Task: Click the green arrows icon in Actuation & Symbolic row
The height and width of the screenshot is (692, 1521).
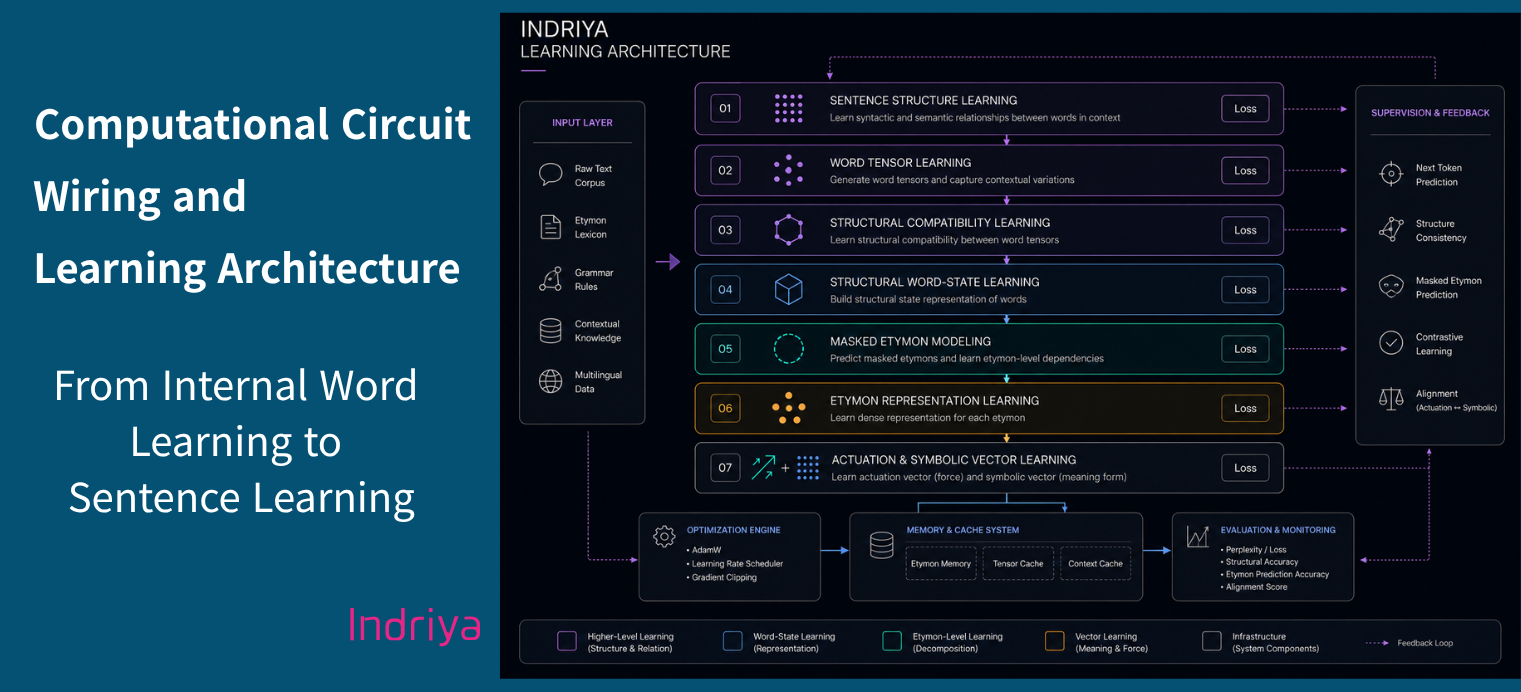Action: (764, 467)
